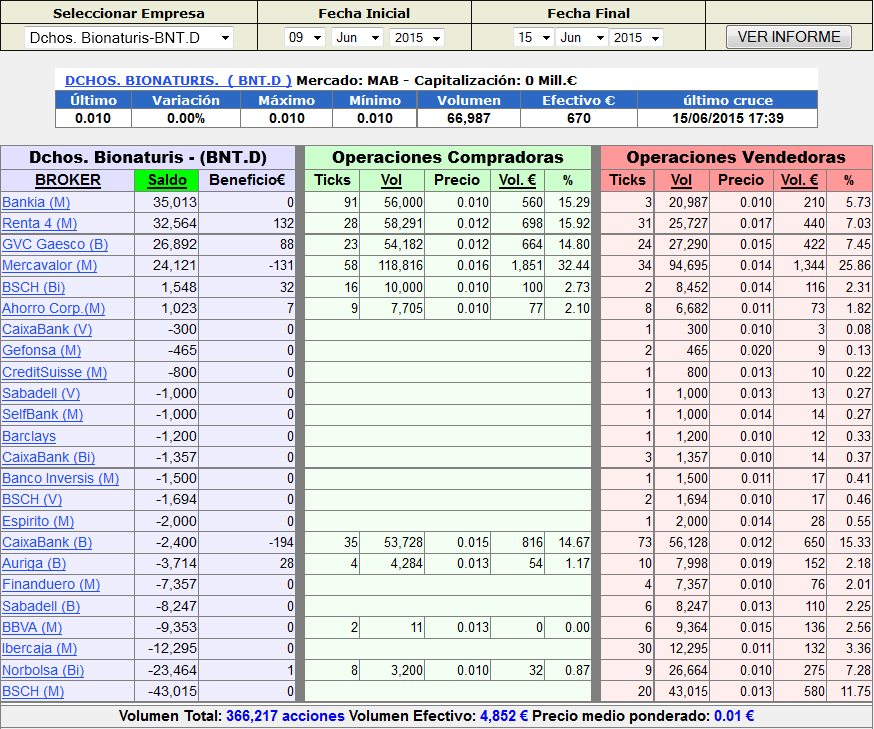The width and height of the screenshot is (874, 729).
Task: Open the Bankia (M) broker link
Action: click(36, 203)
